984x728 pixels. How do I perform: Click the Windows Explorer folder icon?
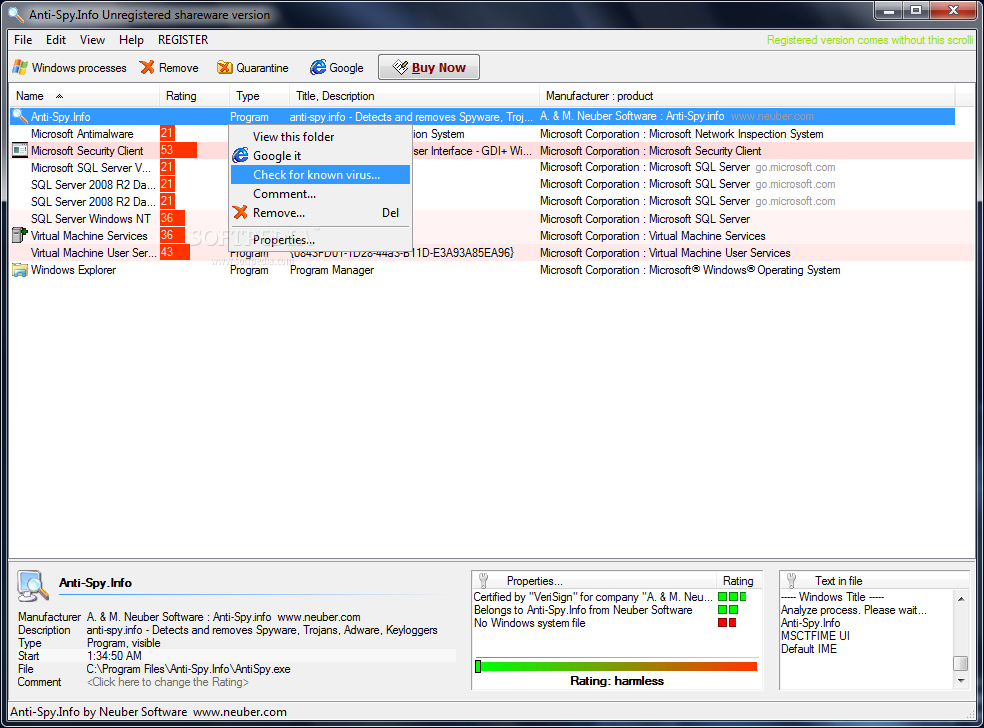(20, 270)
